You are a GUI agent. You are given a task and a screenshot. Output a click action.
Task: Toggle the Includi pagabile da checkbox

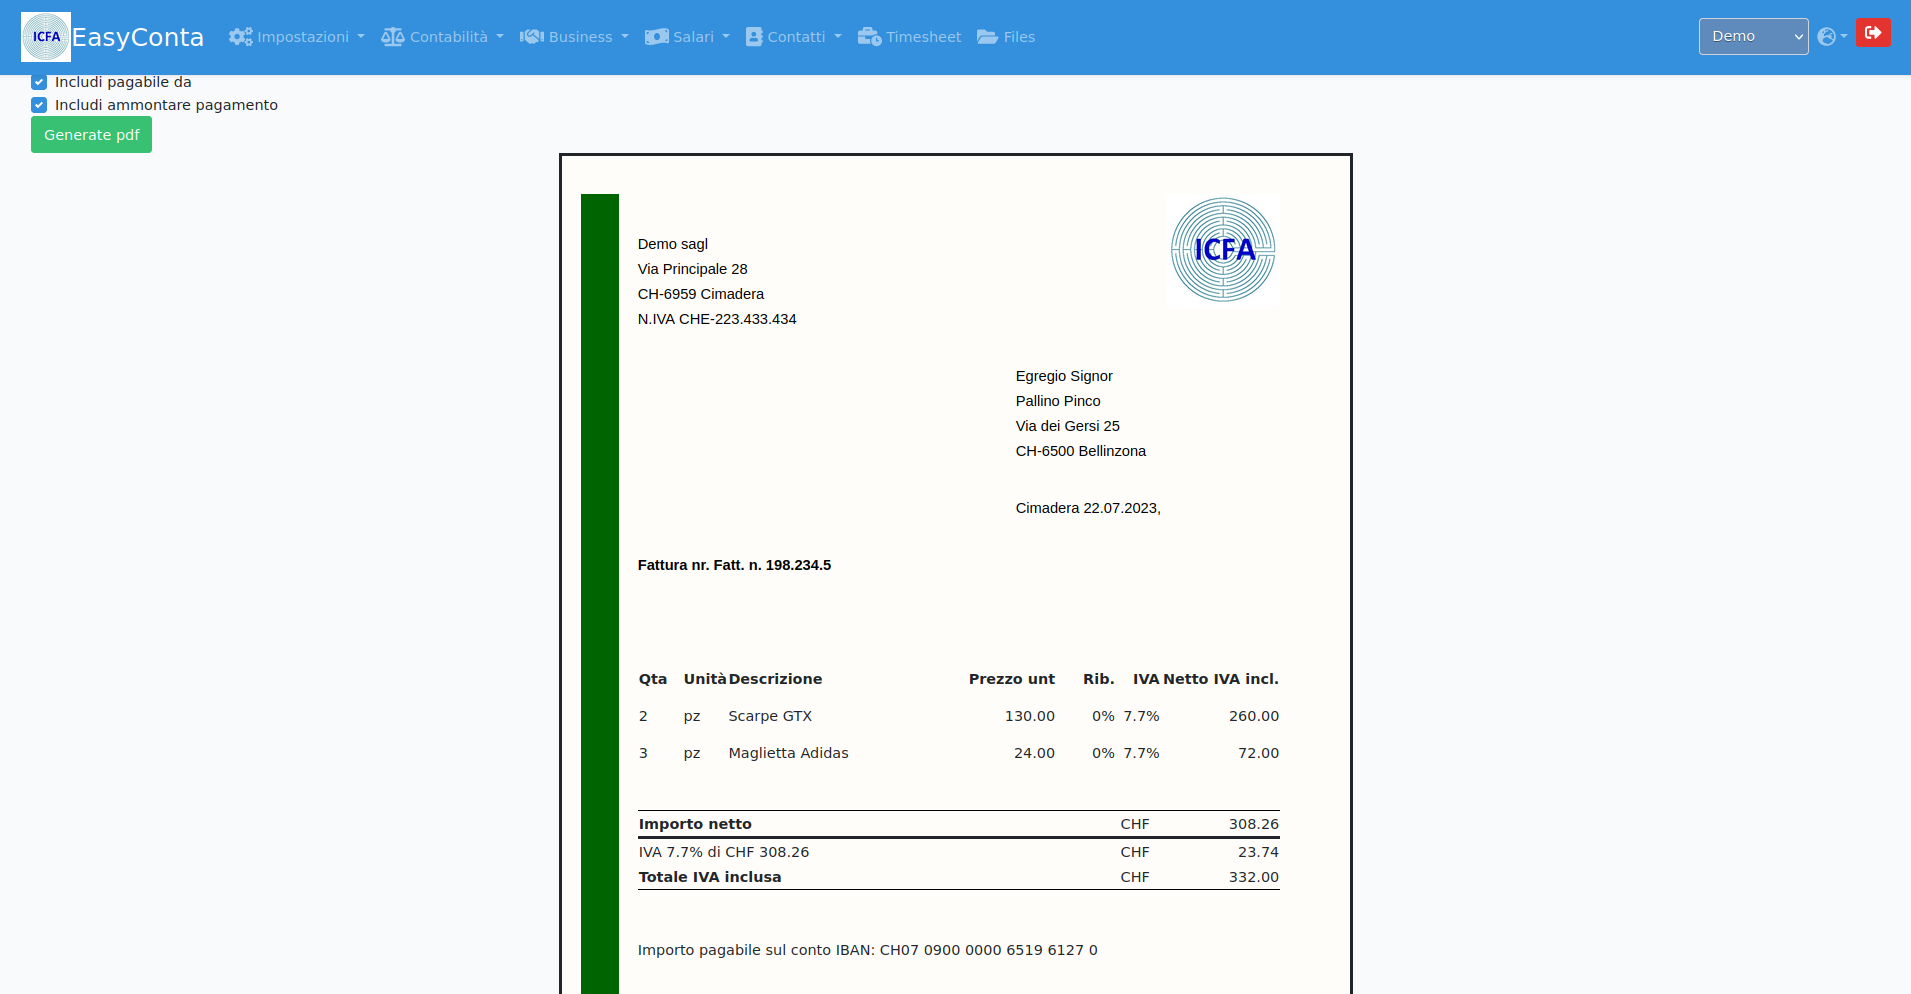click(39, 82)
